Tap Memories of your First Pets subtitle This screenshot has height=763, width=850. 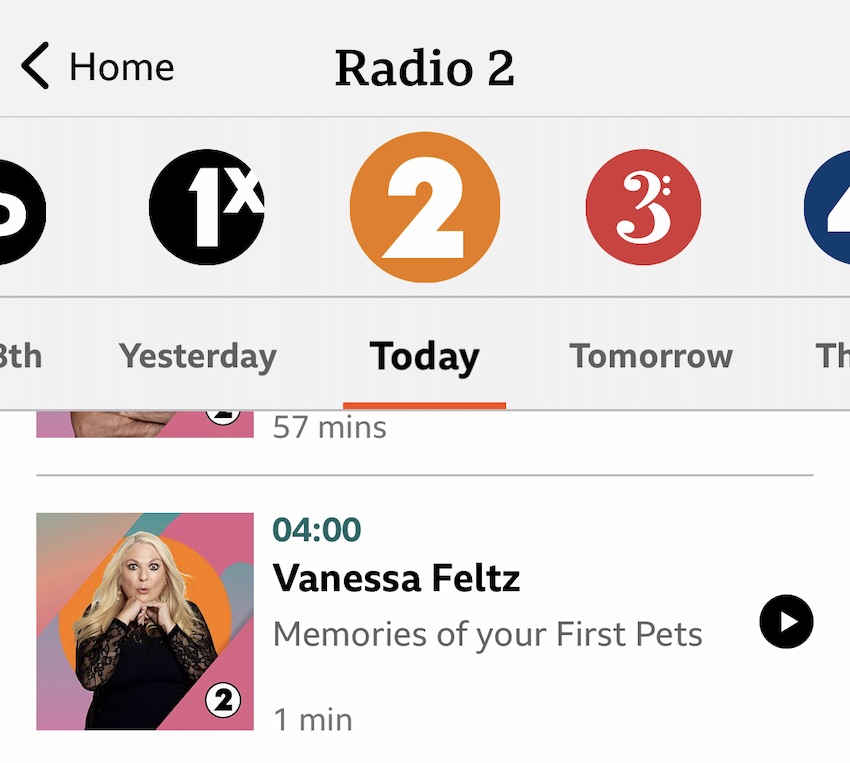coord(489,633)
